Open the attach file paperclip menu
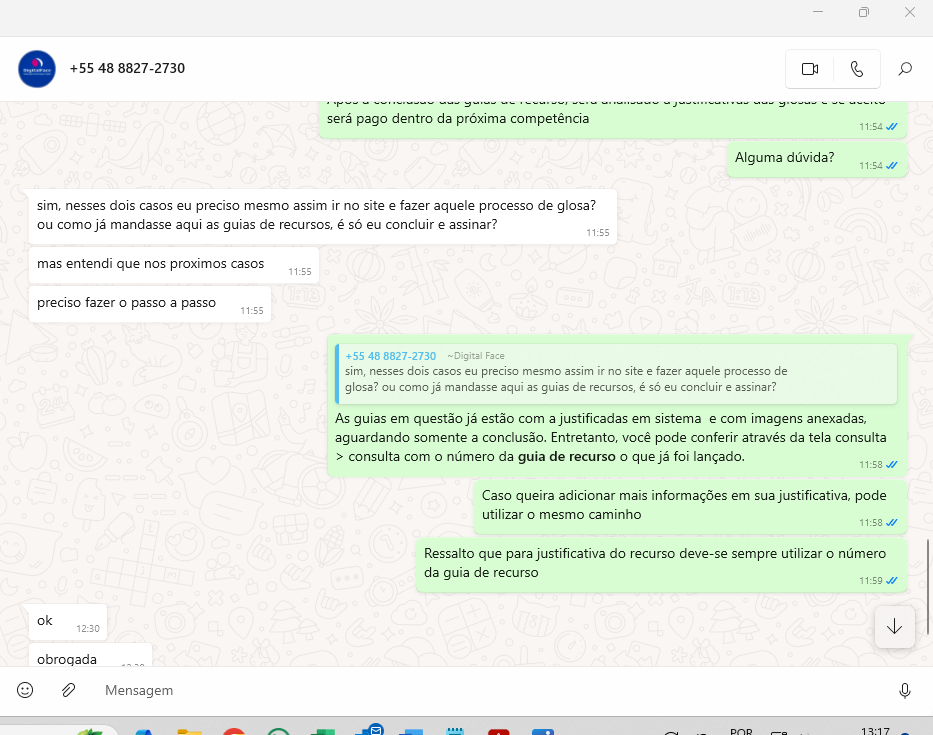933x735 pixels. pyautogui.click(x=68, y=690)
